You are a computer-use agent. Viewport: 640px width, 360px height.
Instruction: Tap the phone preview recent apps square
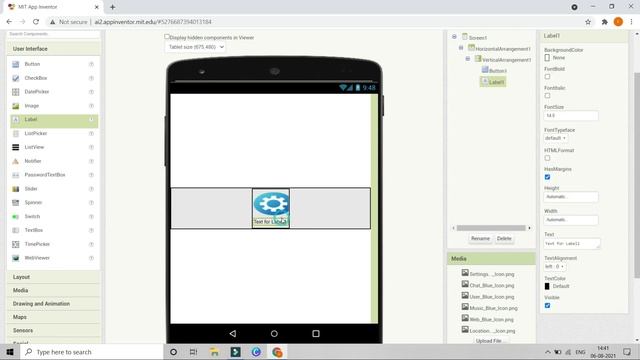[x=316, y=333]
